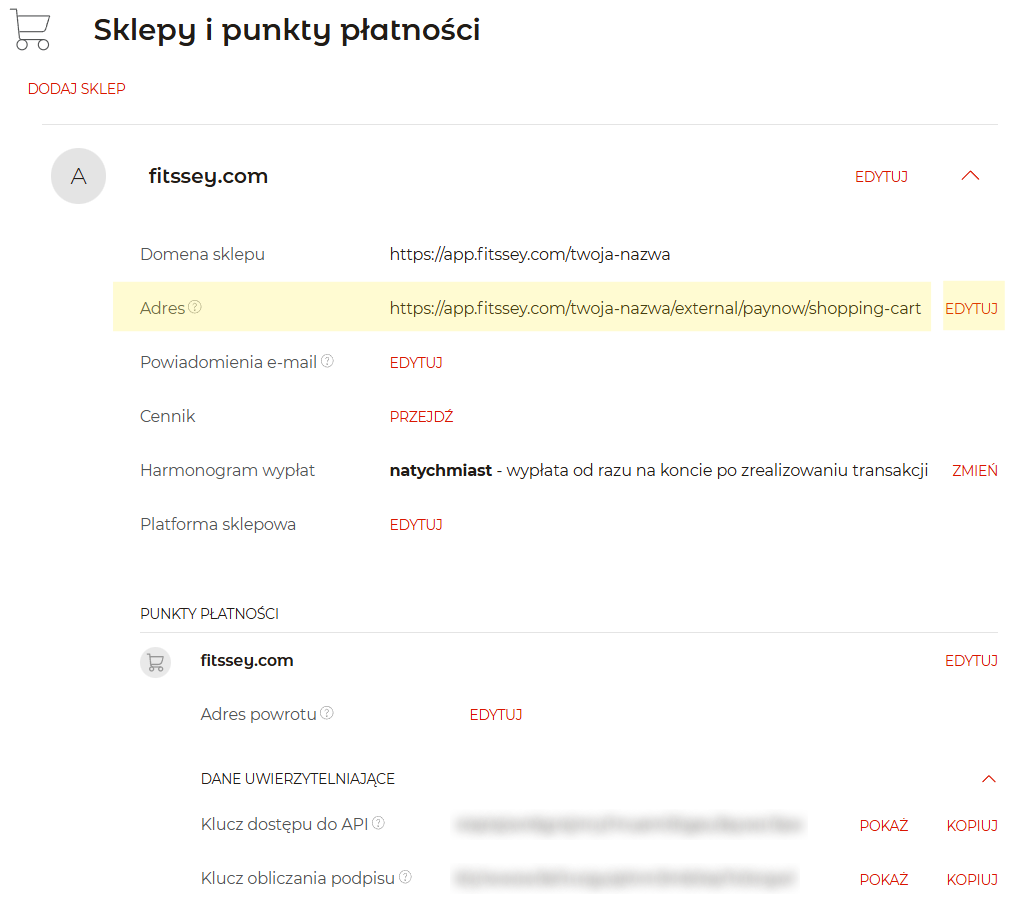Change the Harmonogram wypłat schedule
This screenshot has height=912, width=1033.
(x=974, y=471)
